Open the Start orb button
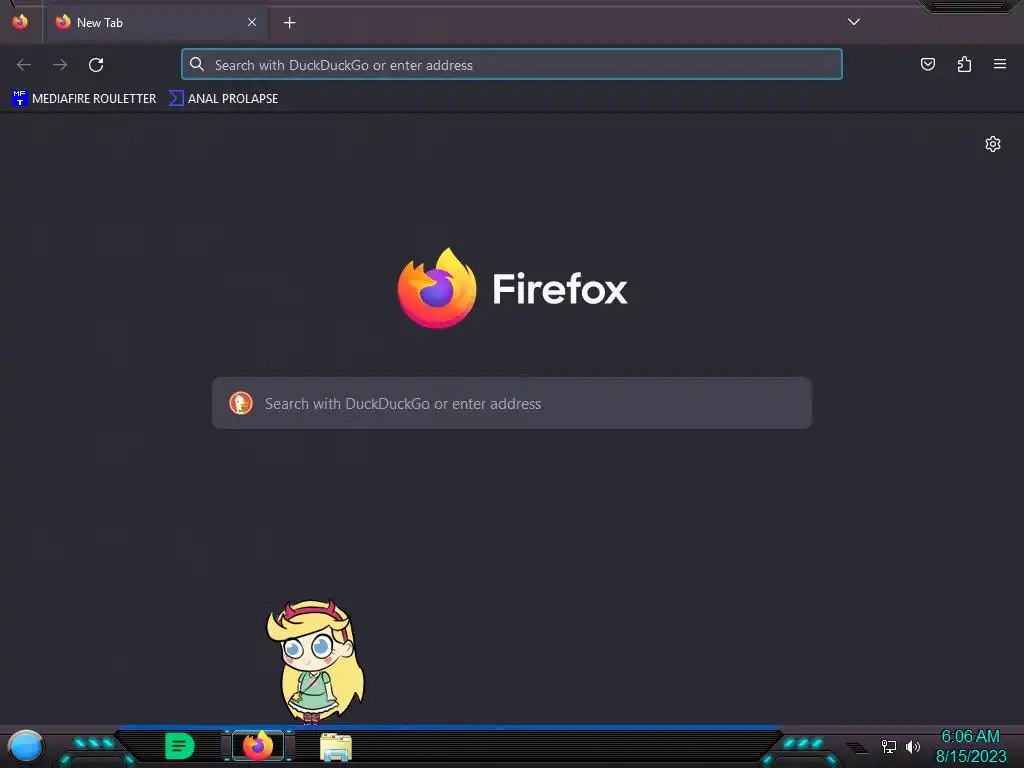This screenshot has width=1024, height=768. coord(26,746)
